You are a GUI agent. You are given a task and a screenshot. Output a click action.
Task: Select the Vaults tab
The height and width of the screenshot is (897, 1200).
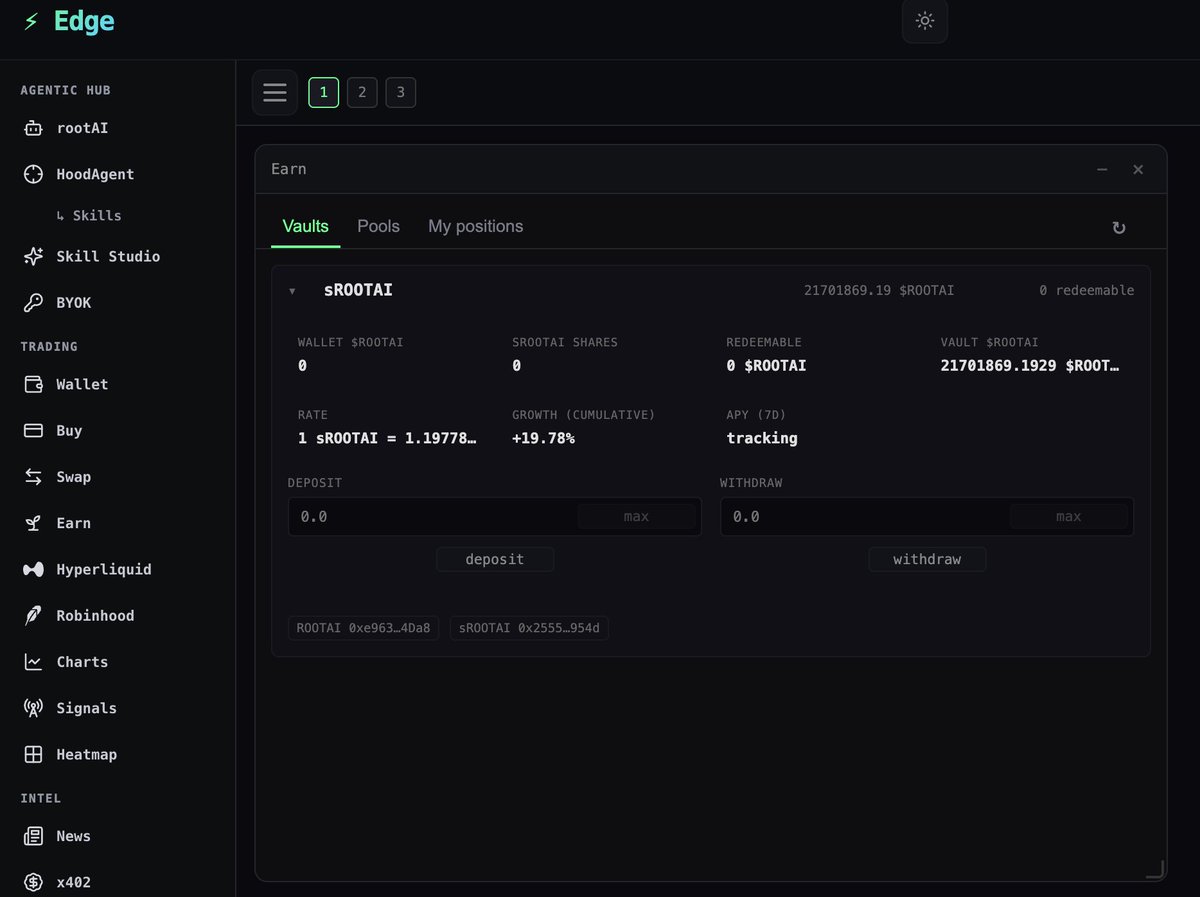click(306, 226)
